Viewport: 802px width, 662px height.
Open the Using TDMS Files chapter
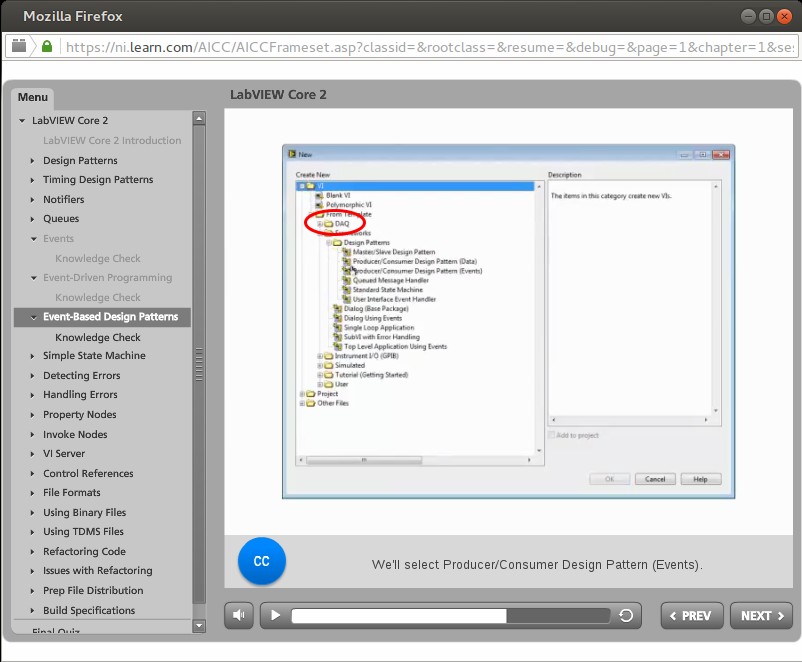click(83, 532)
